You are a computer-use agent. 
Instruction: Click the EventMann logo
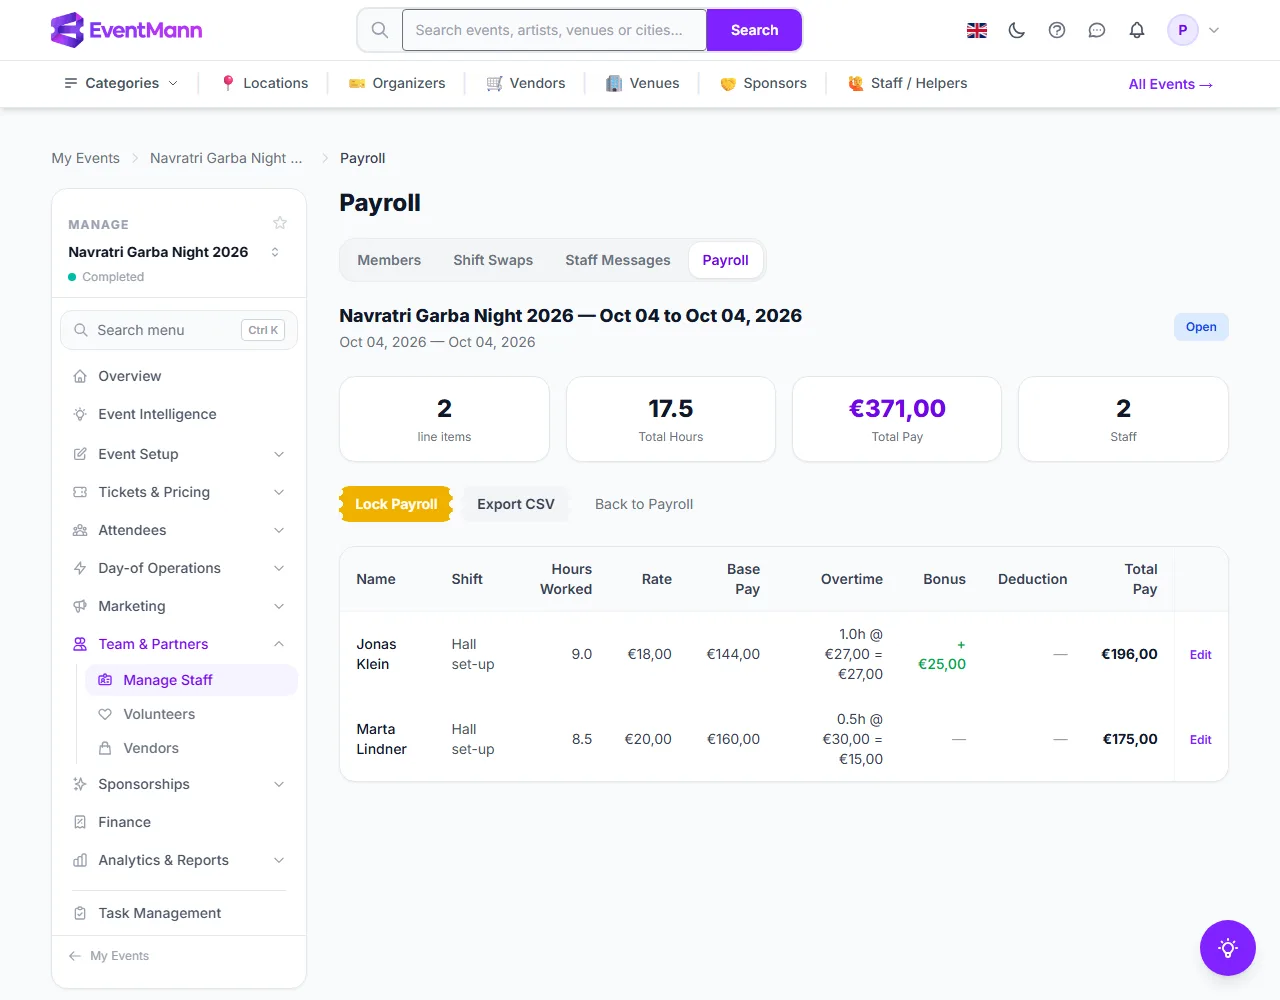click(126, 30)
